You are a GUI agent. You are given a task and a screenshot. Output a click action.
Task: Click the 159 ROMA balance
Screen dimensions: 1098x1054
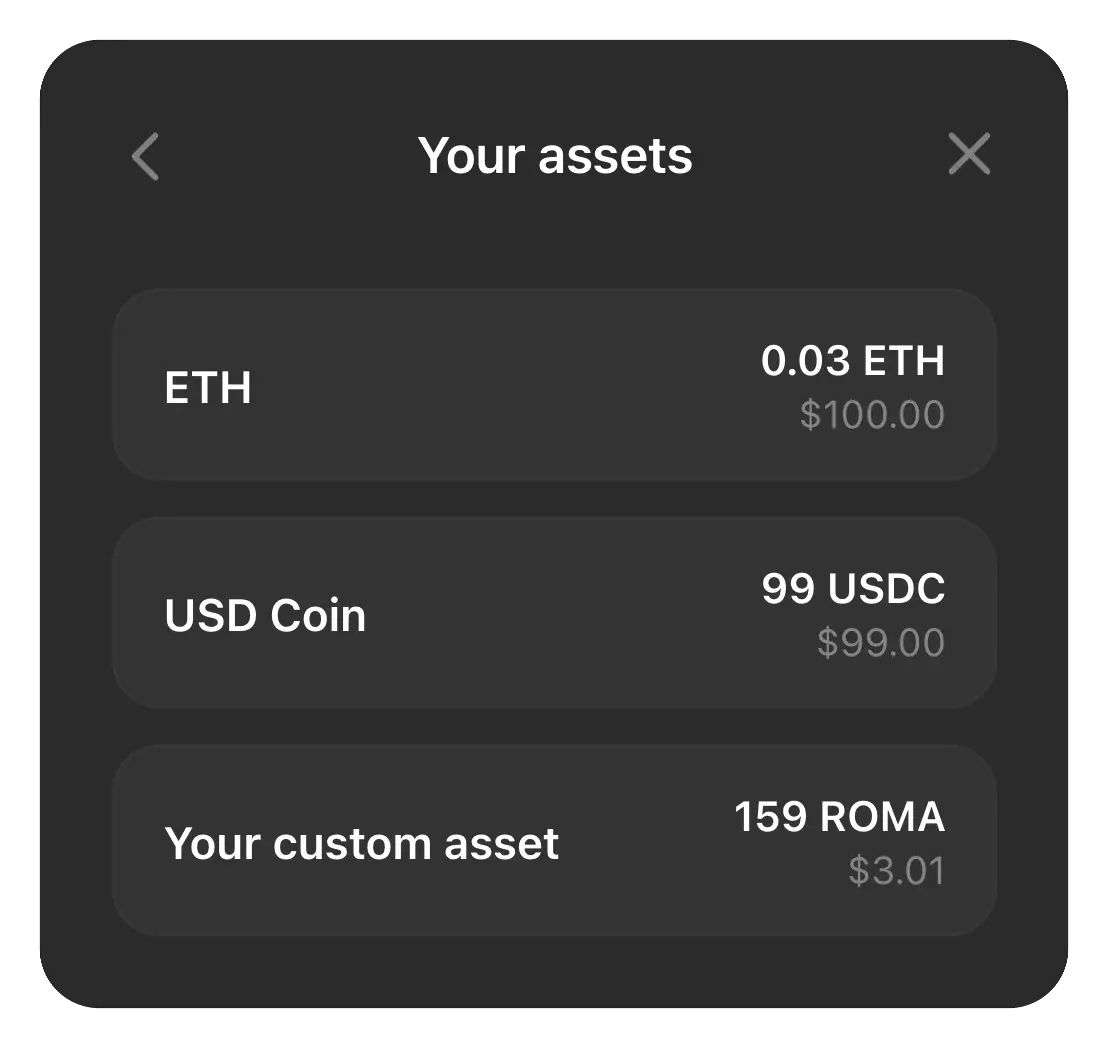[839, 817]
